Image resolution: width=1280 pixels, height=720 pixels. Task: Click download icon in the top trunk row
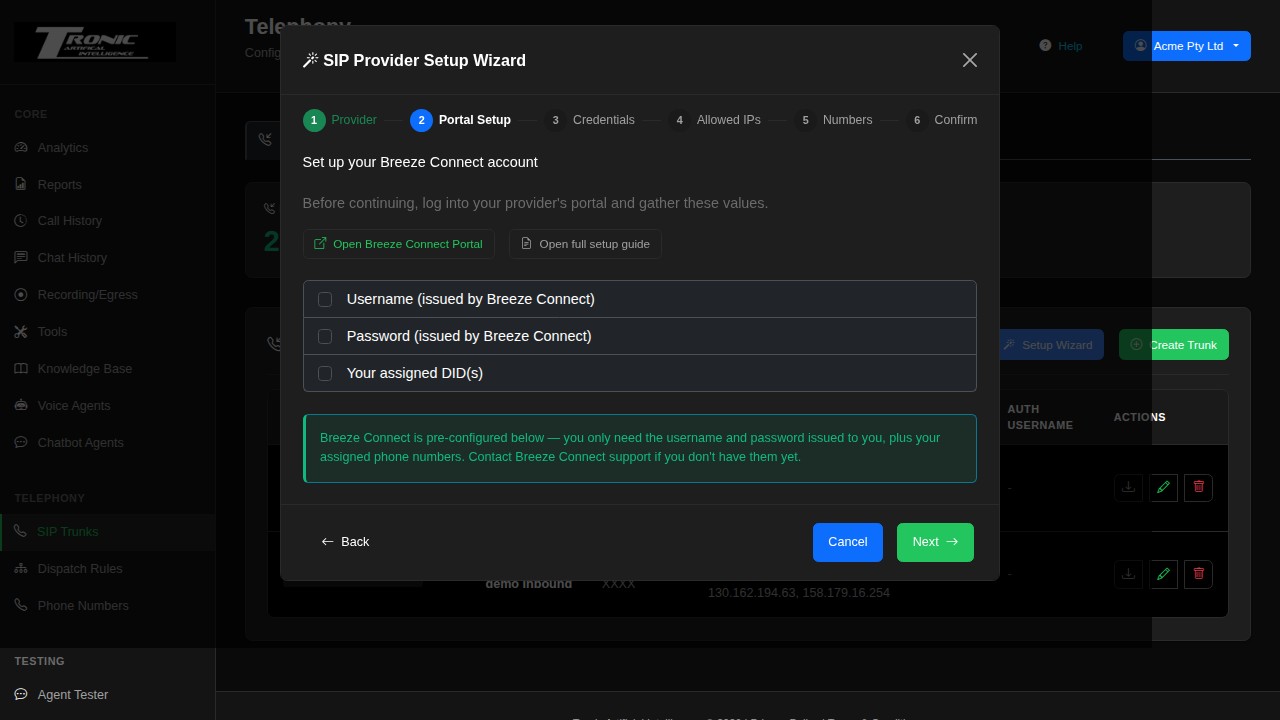point(1128,488)
